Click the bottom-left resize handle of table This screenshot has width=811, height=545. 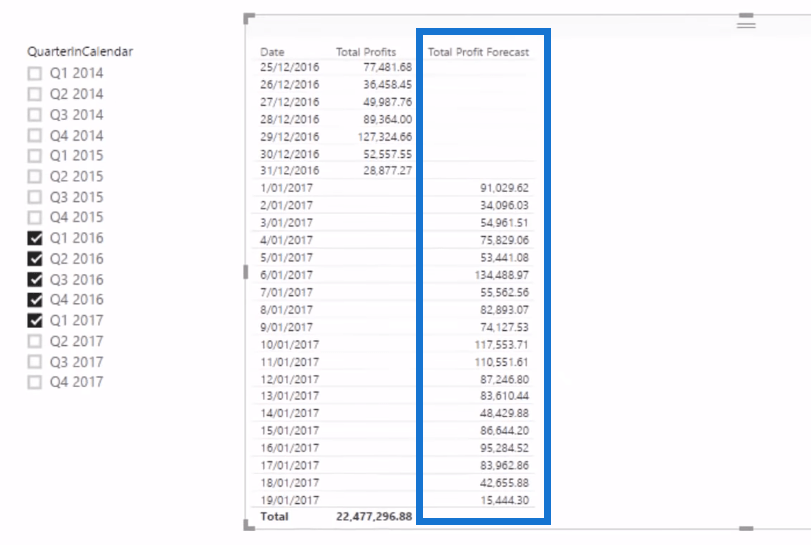pyautogui.click(x=249, y=525)
